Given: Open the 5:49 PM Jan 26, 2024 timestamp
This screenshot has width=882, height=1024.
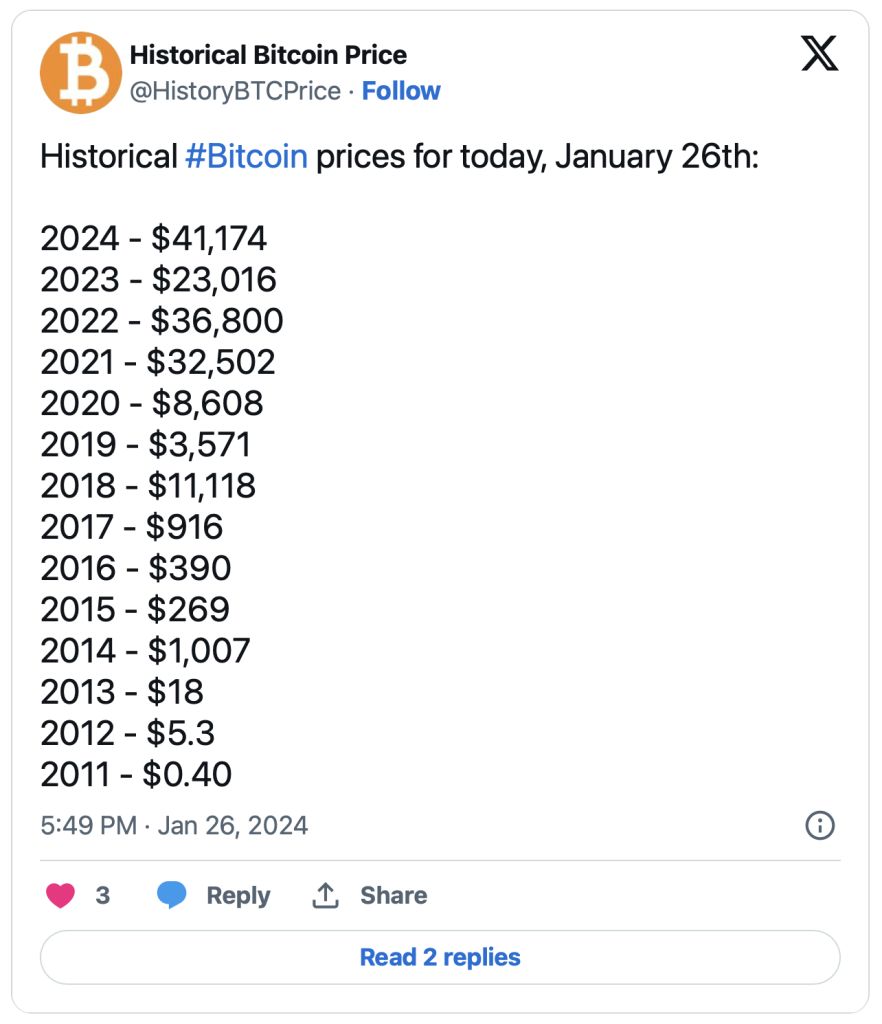Looking at the screenshot, I should (x=174, y=825).
